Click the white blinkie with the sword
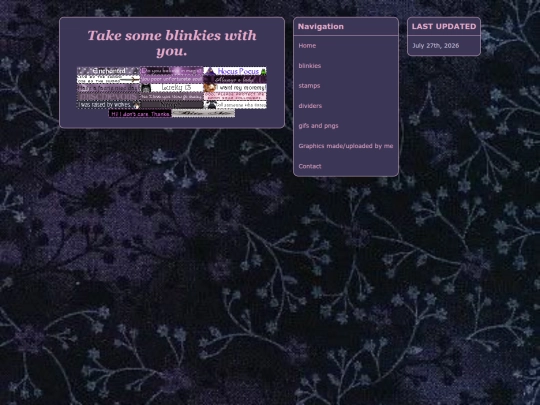Viewport: 540px width, 405px height. click(108, 79)
